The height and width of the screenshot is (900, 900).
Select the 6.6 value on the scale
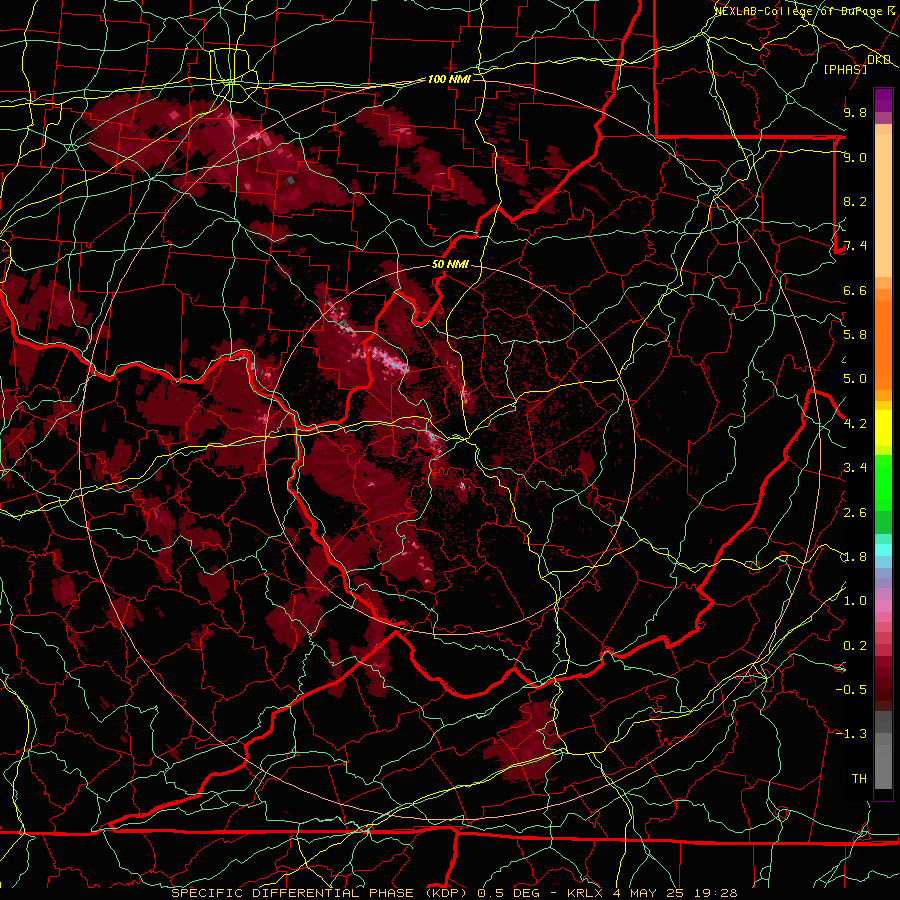[855, 290]
